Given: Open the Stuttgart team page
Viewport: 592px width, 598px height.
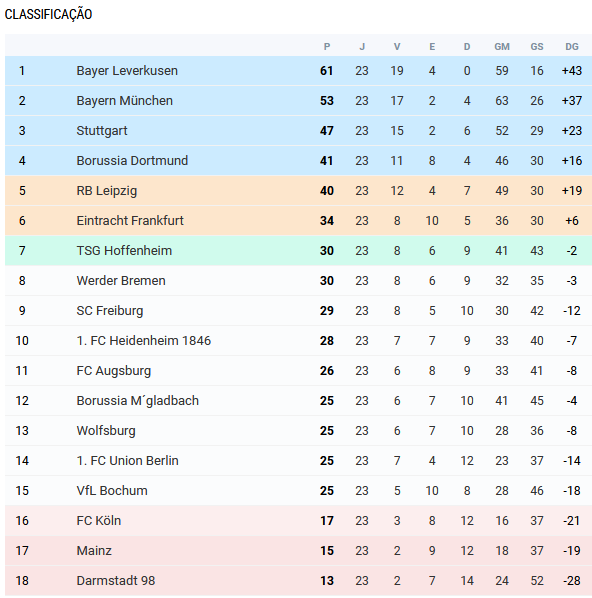Looking at the screenshot, I should [102, 131].
